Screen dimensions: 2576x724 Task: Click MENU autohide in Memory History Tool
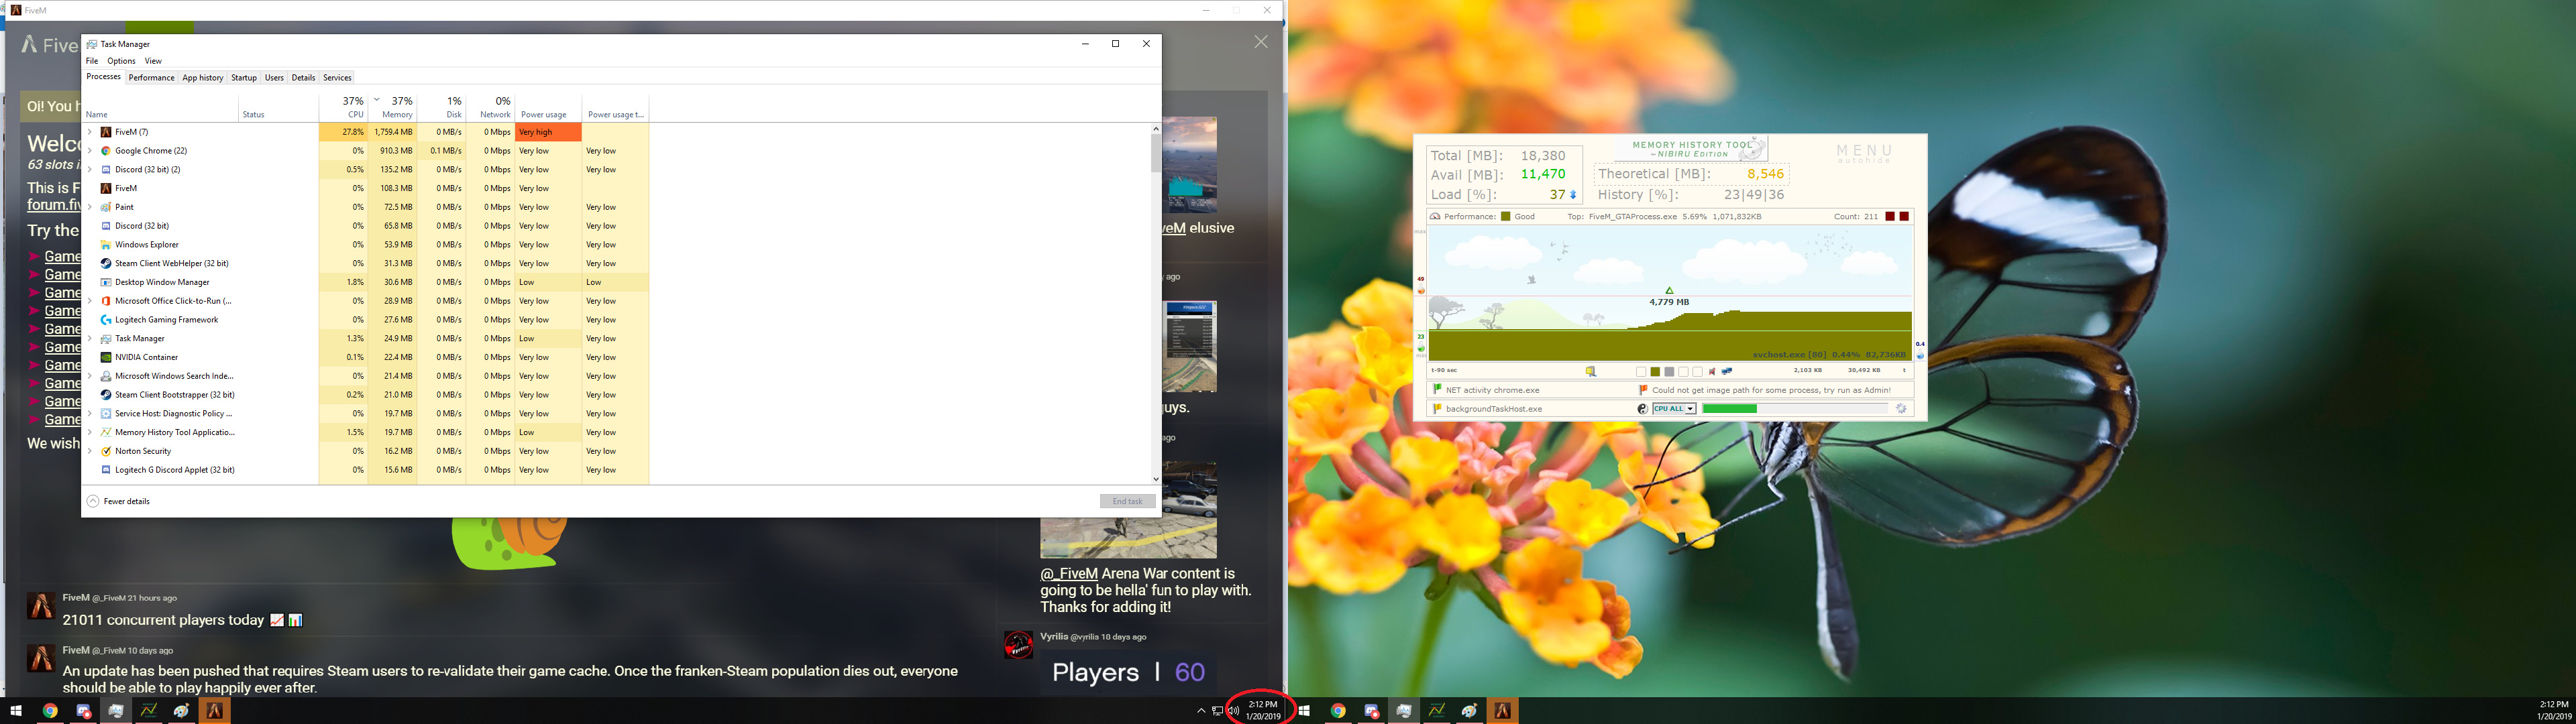[x=1864, y=153]
